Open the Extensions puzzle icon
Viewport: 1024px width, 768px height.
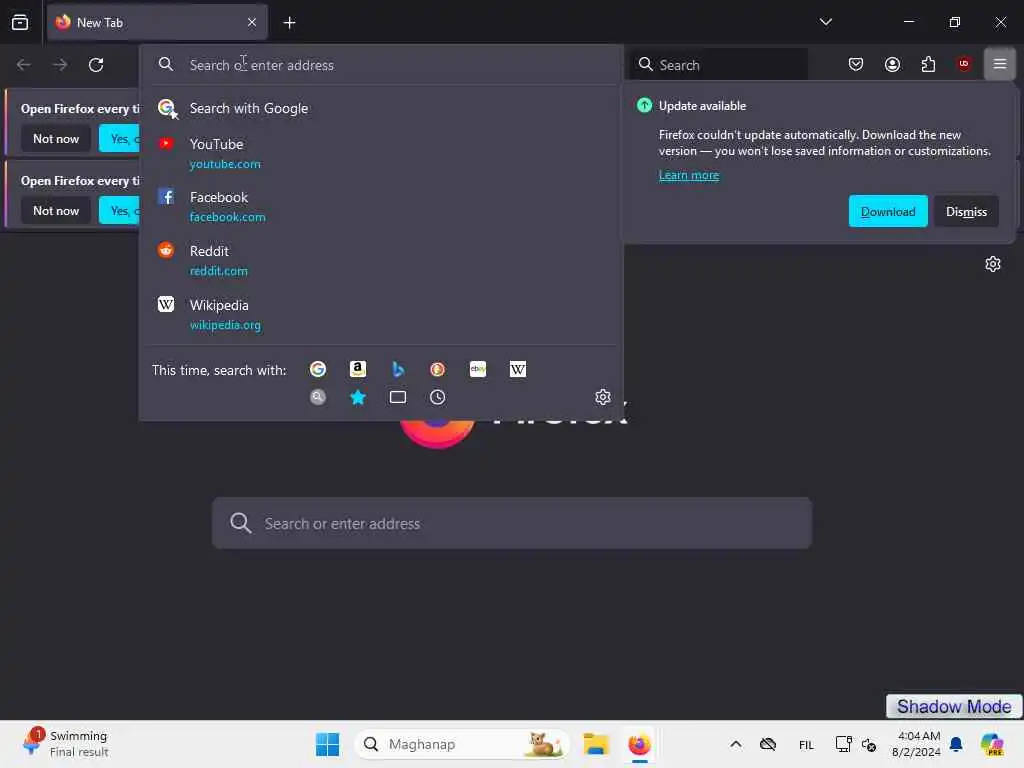click(928, 64)
